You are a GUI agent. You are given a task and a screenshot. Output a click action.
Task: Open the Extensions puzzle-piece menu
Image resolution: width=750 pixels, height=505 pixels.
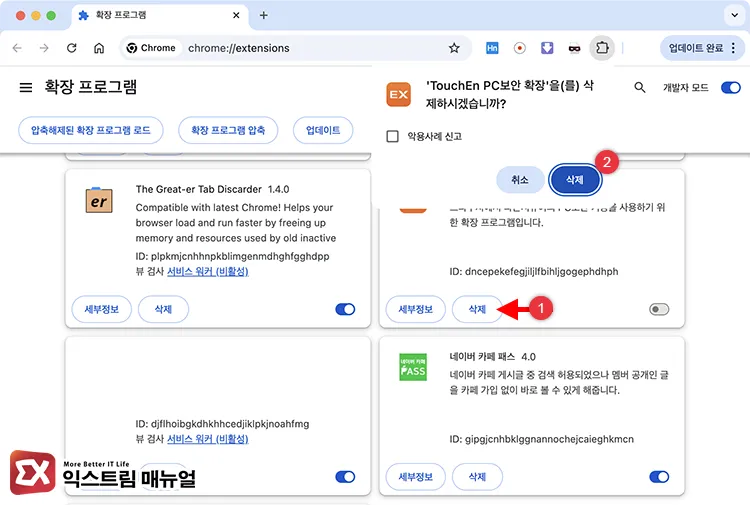pos(602,48)
